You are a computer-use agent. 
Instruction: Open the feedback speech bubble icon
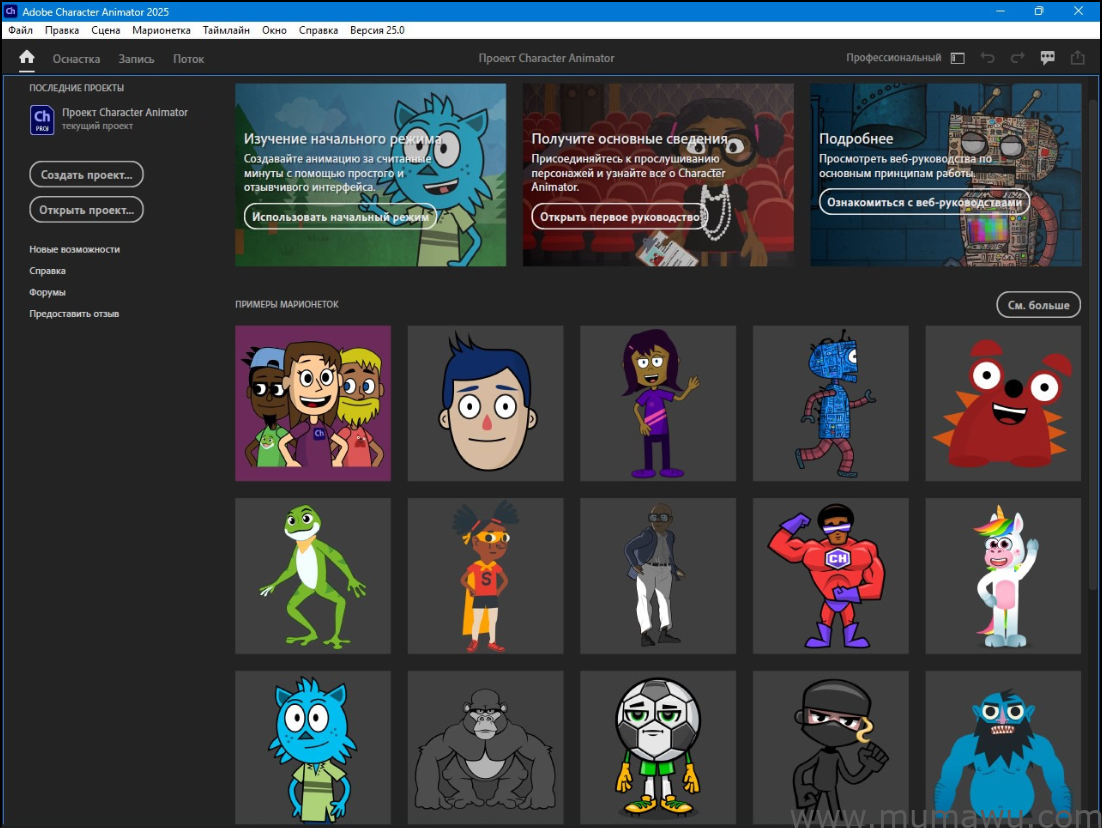(1047, 58)
